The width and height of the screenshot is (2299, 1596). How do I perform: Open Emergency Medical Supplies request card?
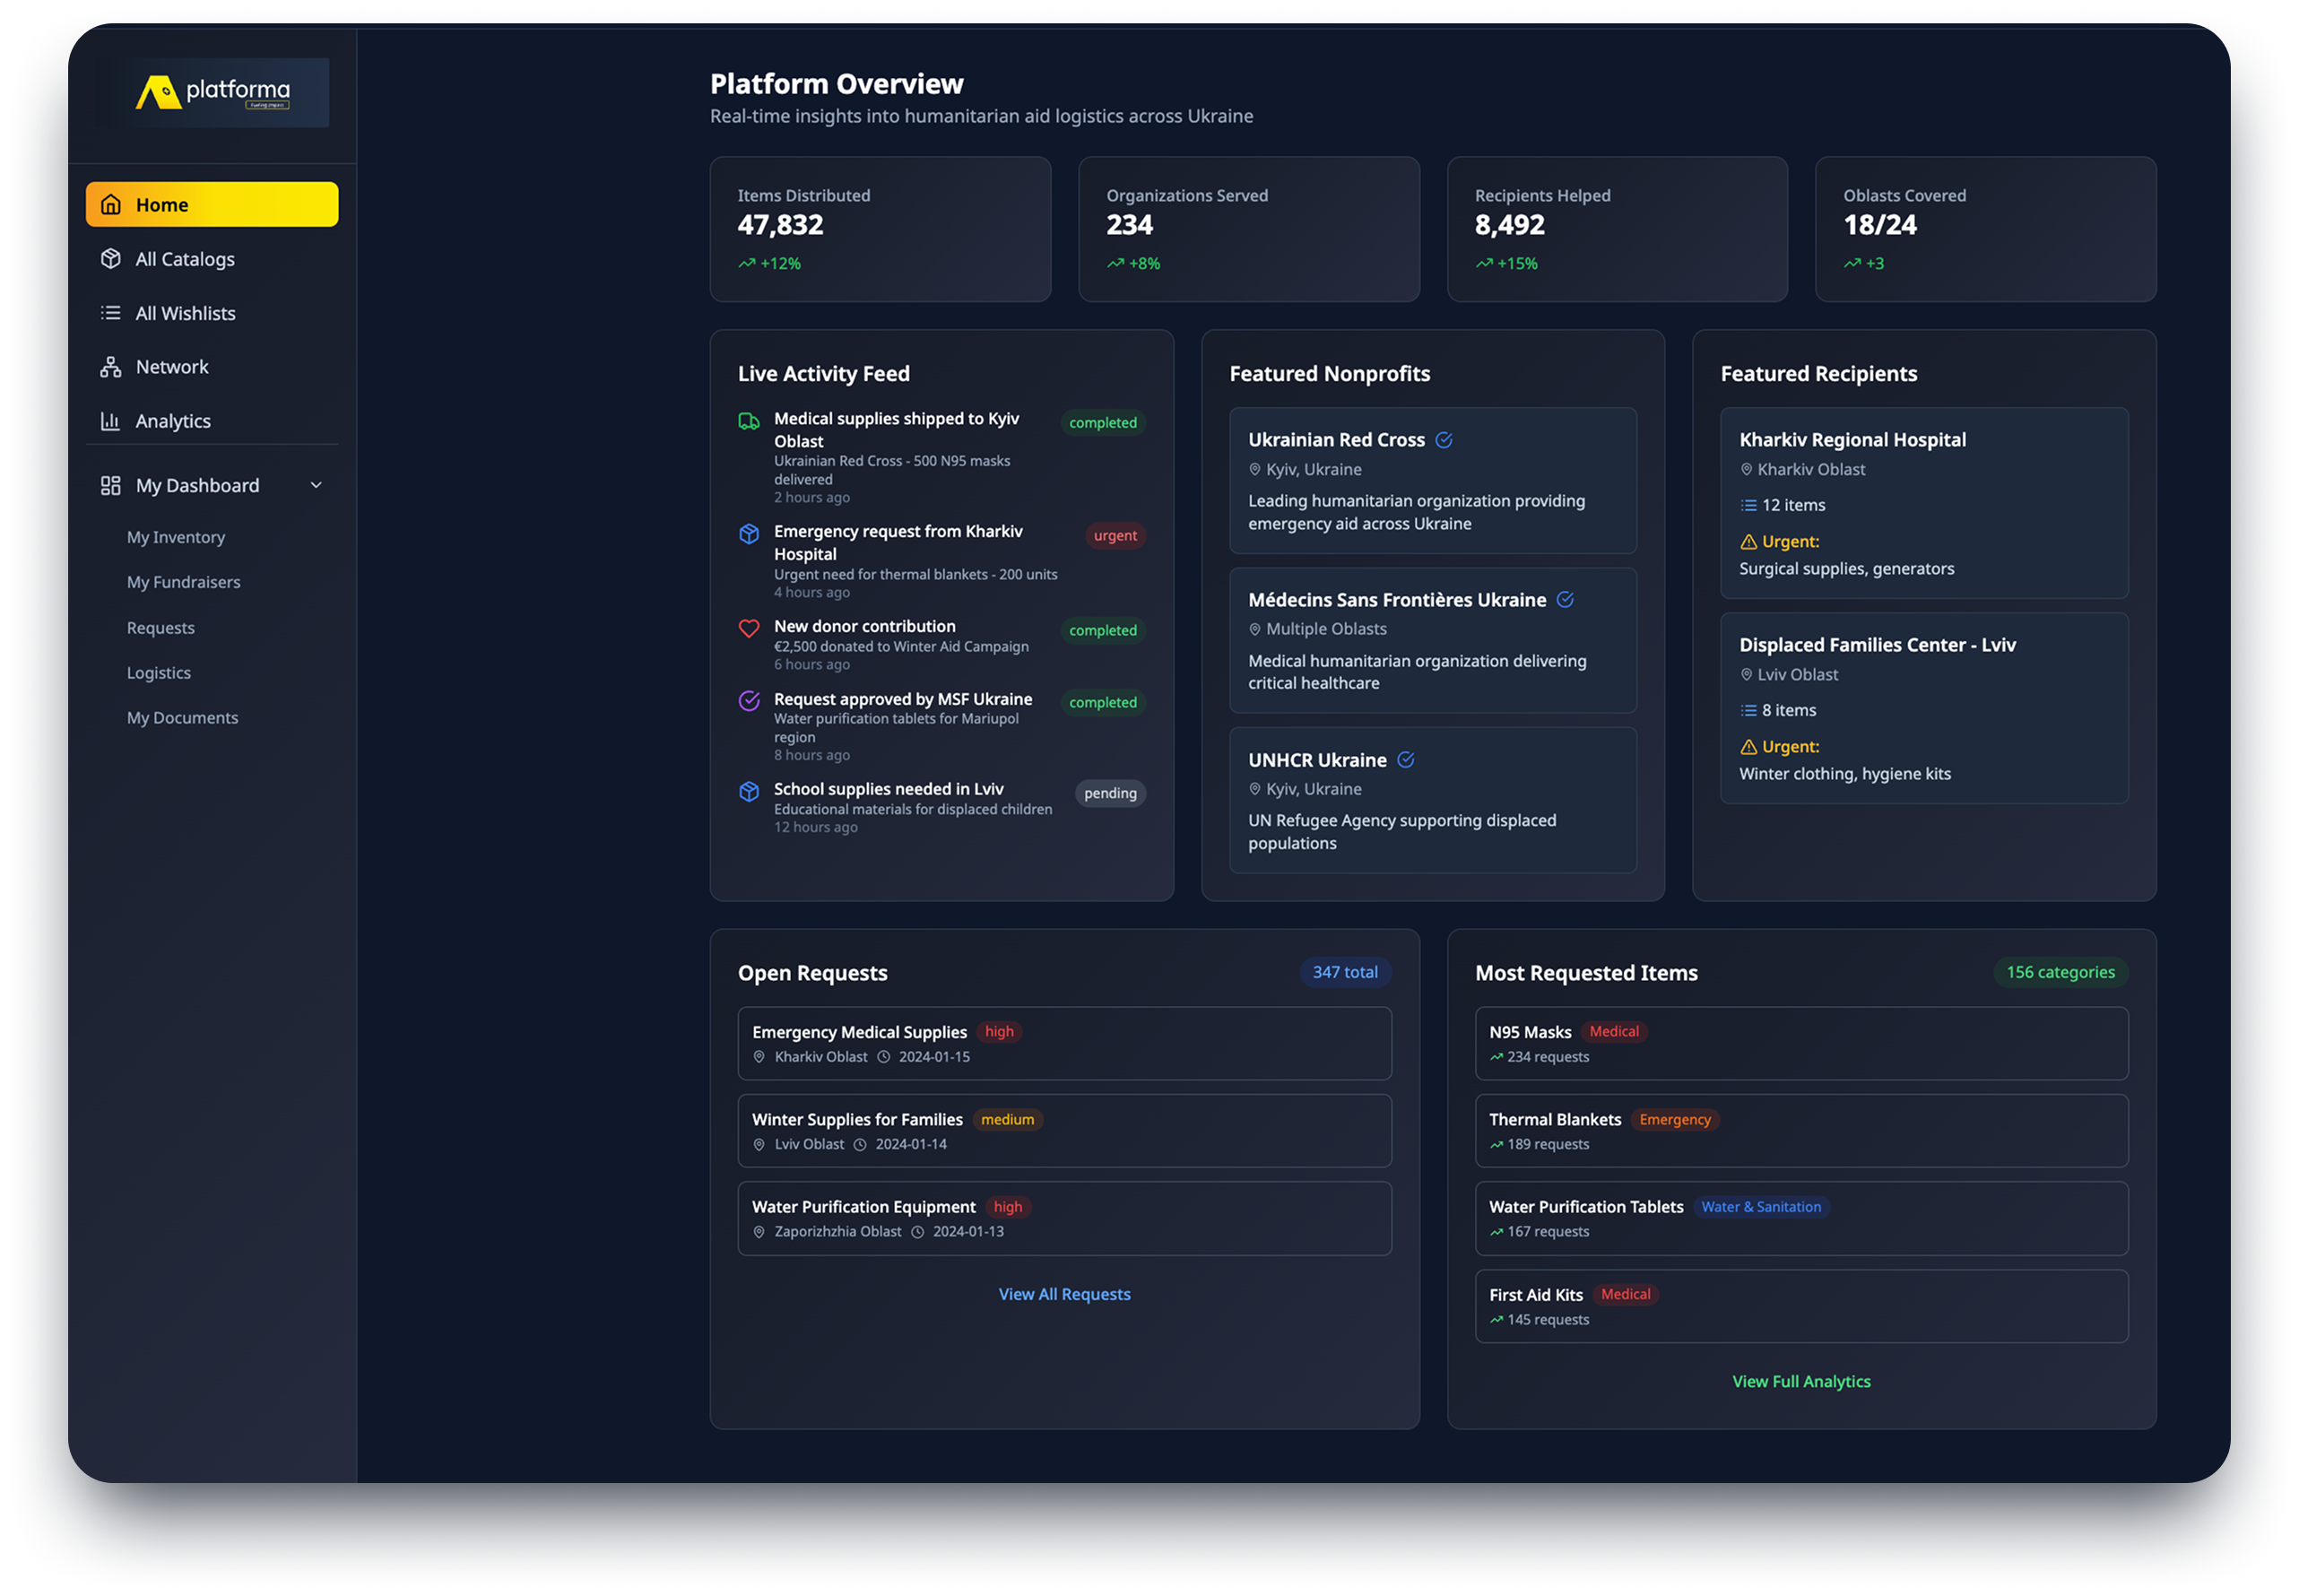1064,1043
